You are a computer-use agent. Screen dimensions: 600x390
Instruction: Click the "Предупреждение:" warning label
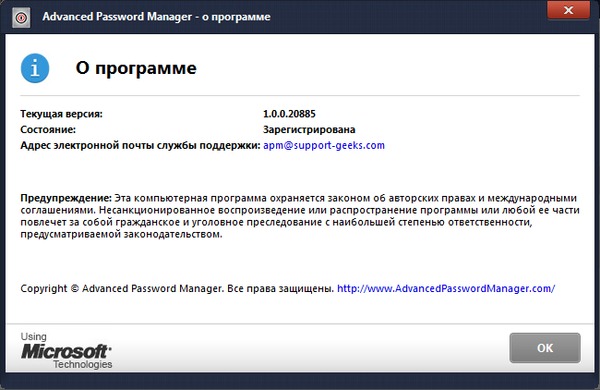pos(66,198)
